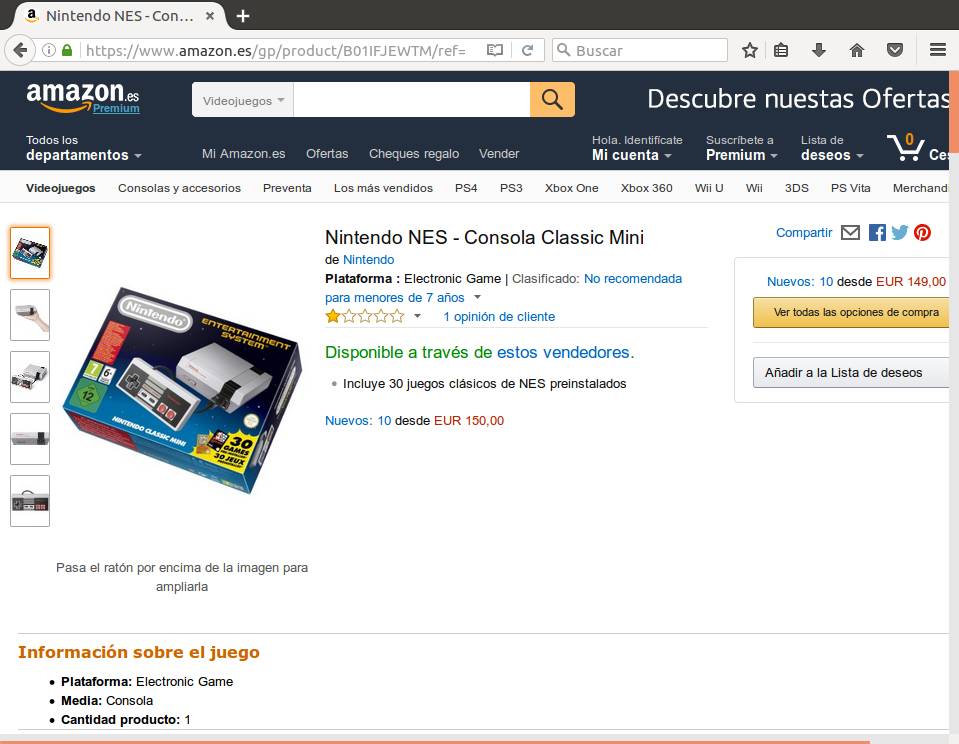959x744 pixels.
Task: Expand the star rating dropdown arrow
Action: 418,316
